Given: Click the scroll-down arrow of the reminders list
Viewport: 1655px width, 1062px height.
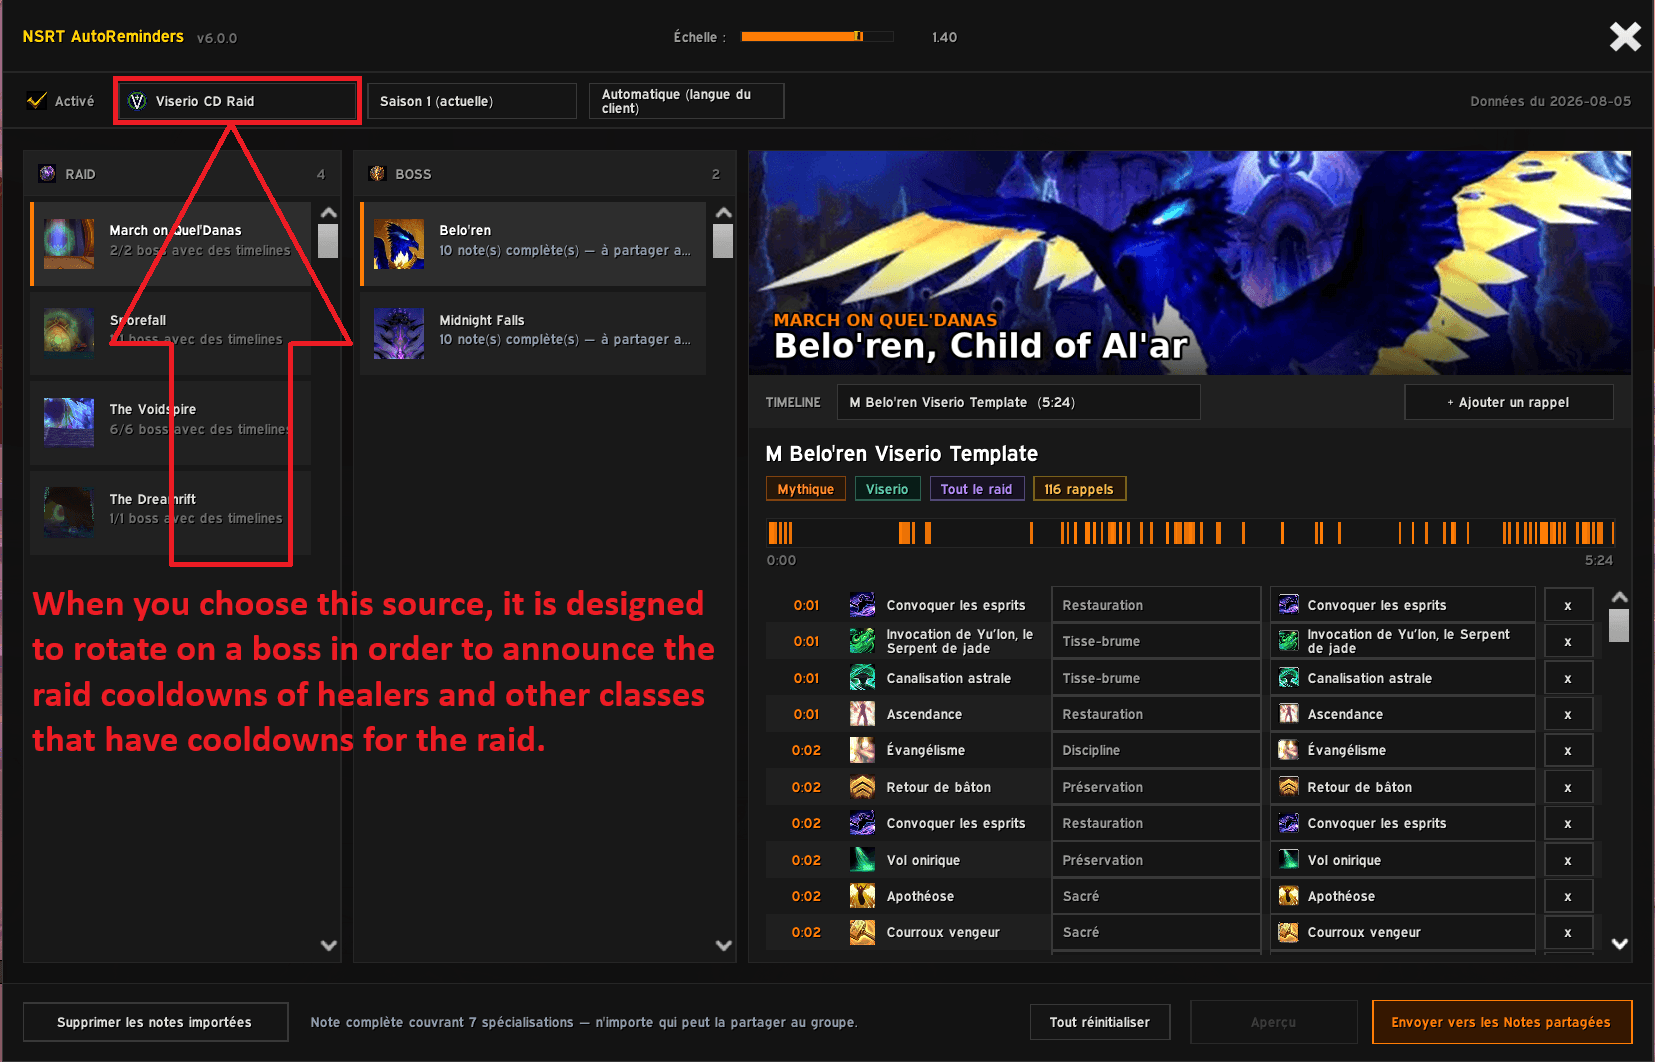Looking at the screenshot, I should [1620, 944].
